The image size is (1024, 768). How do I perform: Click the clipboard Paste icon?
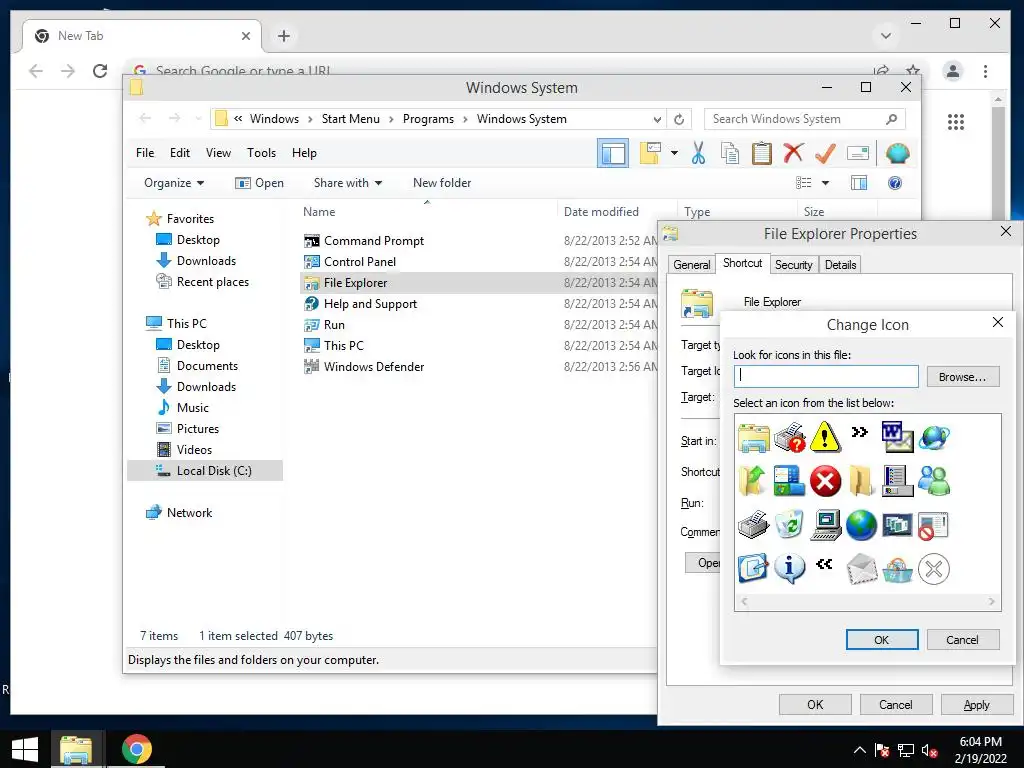[x=761, y=153]
